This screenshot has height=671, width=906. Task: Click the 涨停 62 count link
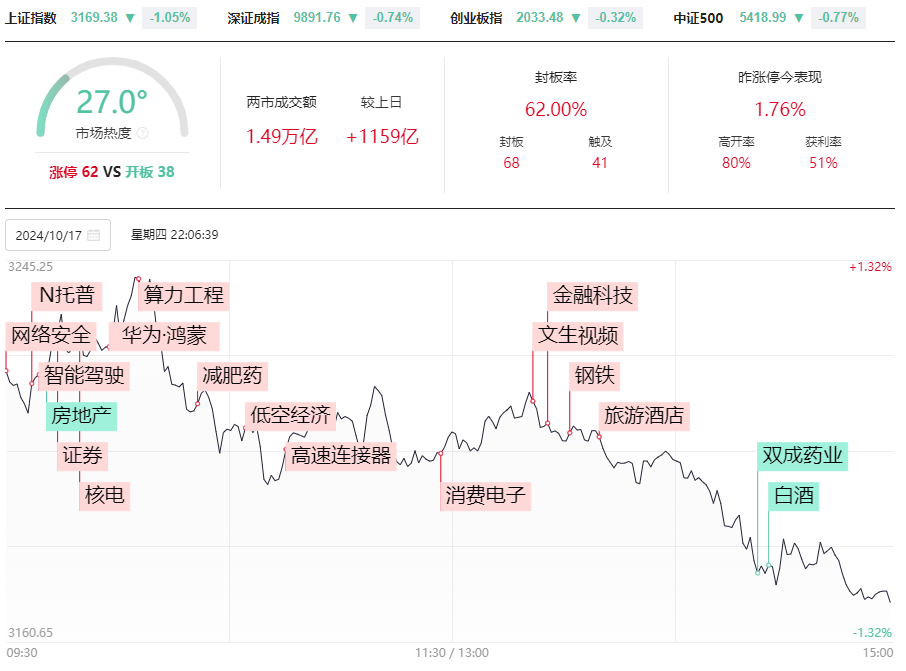coord(73,172)
